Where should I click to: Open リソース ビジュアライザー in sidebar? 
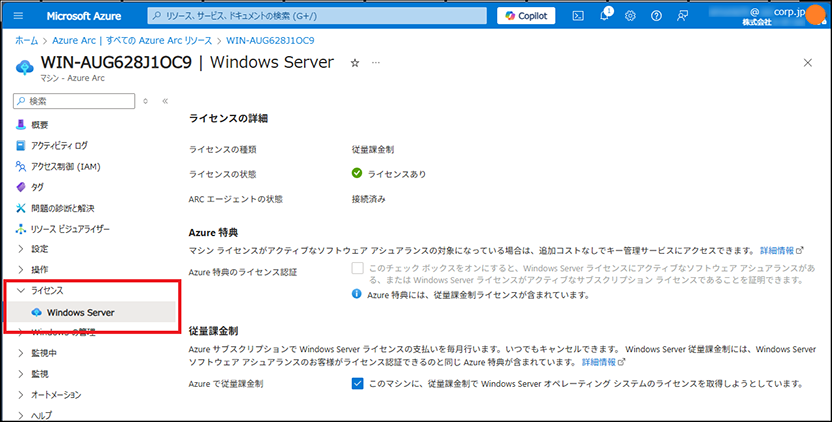tap(70, 229)
